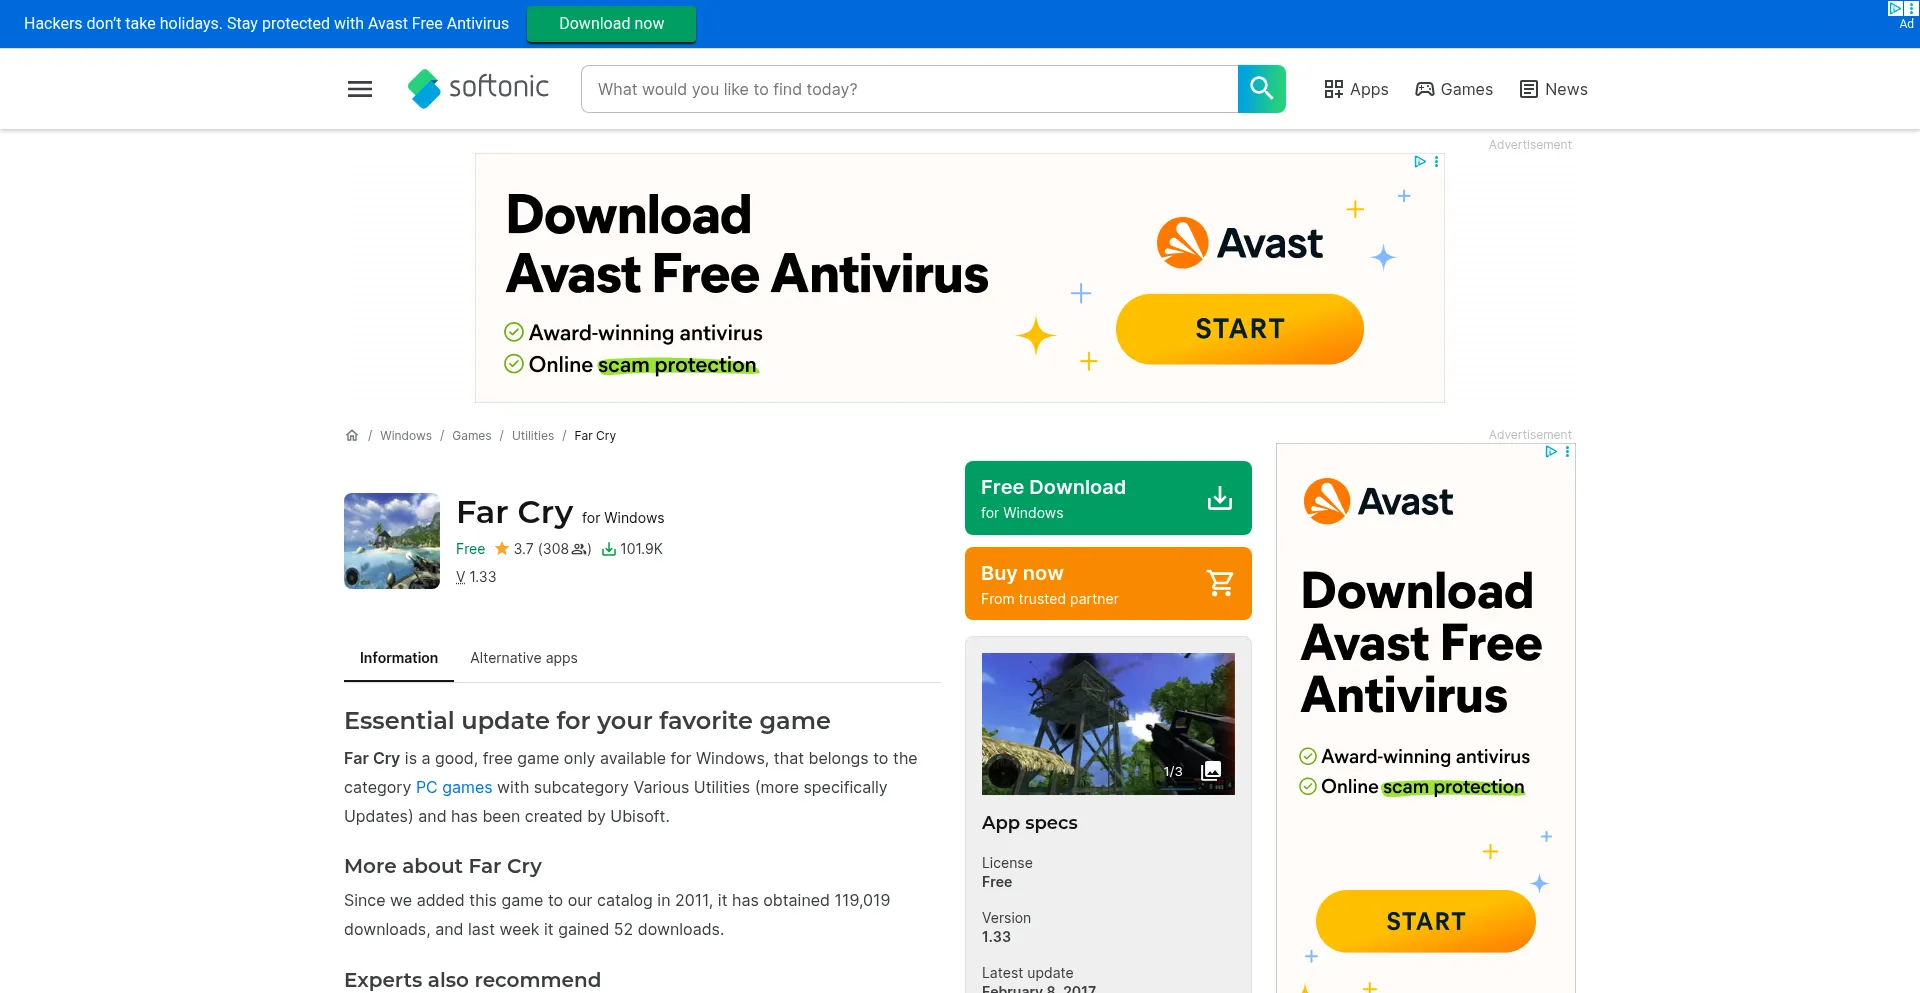The image size is (1920, 993).
Task: Open the News section
Action: [x=1554, y=89]
